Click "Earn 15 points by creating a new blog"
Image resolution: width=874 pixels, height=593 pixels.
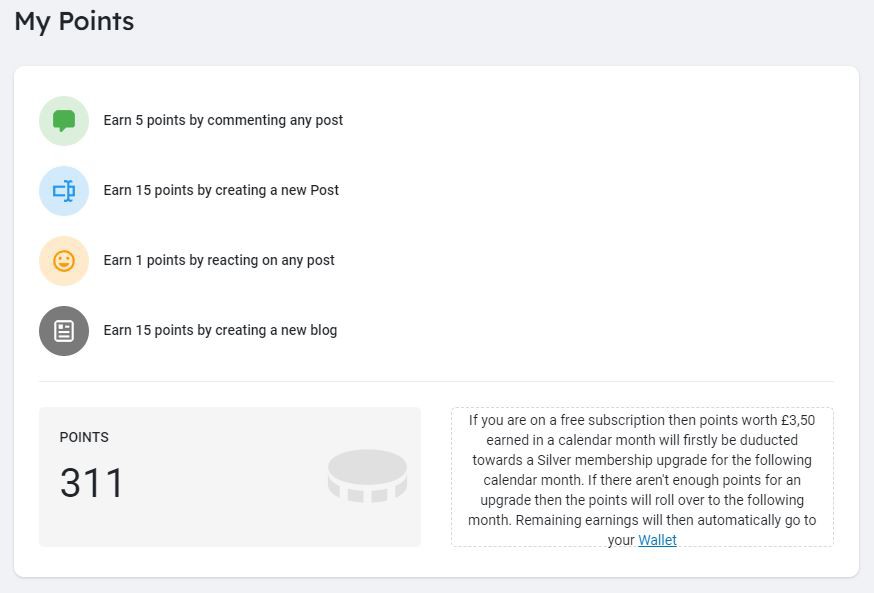pos(220,330)
